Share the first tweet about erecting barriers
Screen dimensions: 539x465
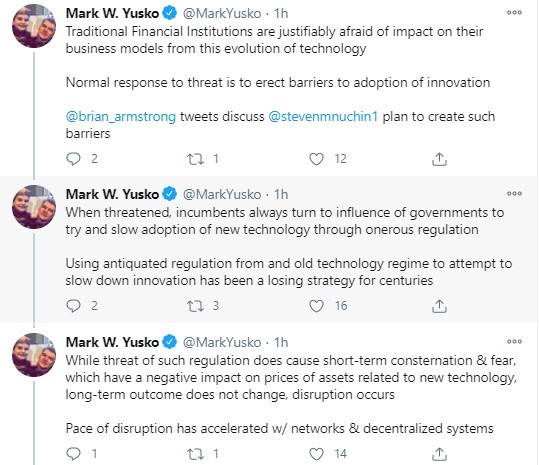click(439, 159)
